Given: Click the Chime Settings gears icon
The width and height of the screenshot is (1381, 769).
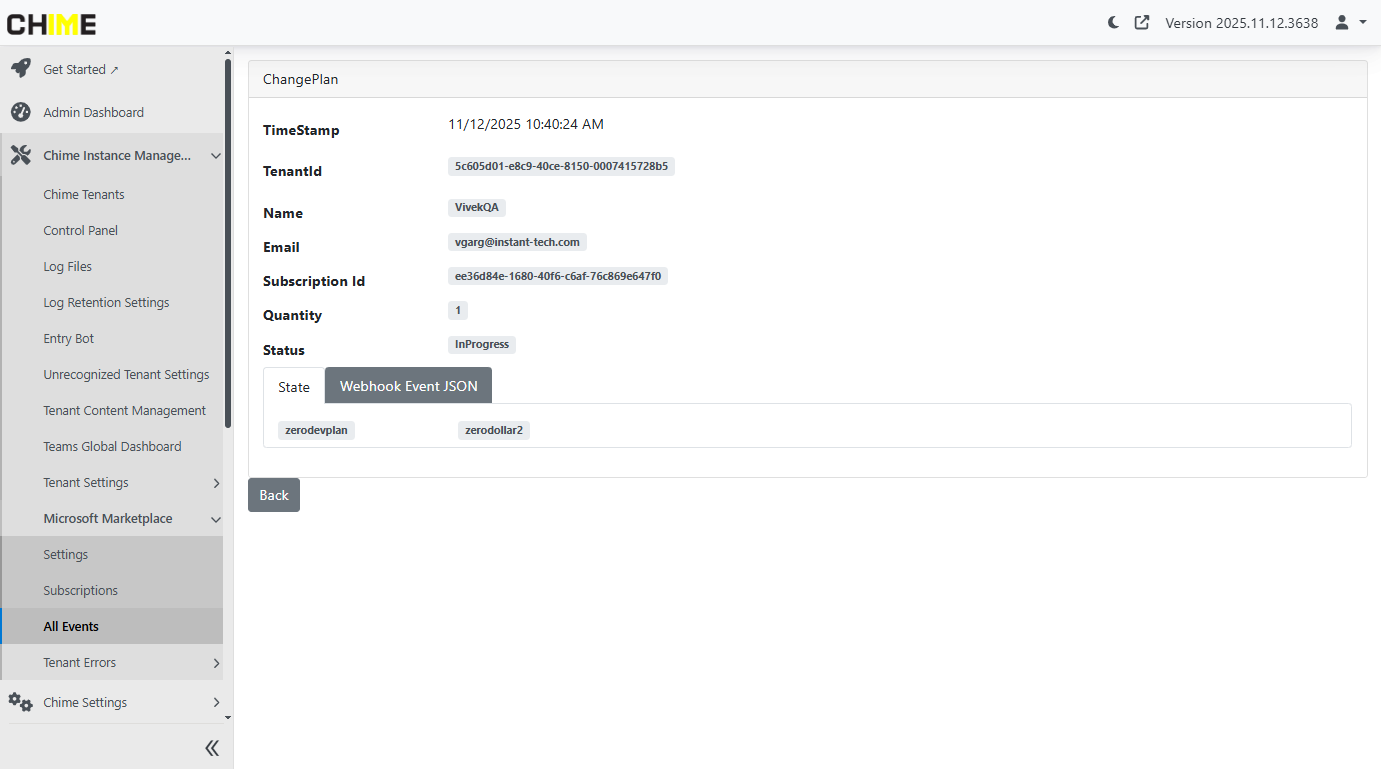Looking at the screenshot, I should click(x=20, y=702).
